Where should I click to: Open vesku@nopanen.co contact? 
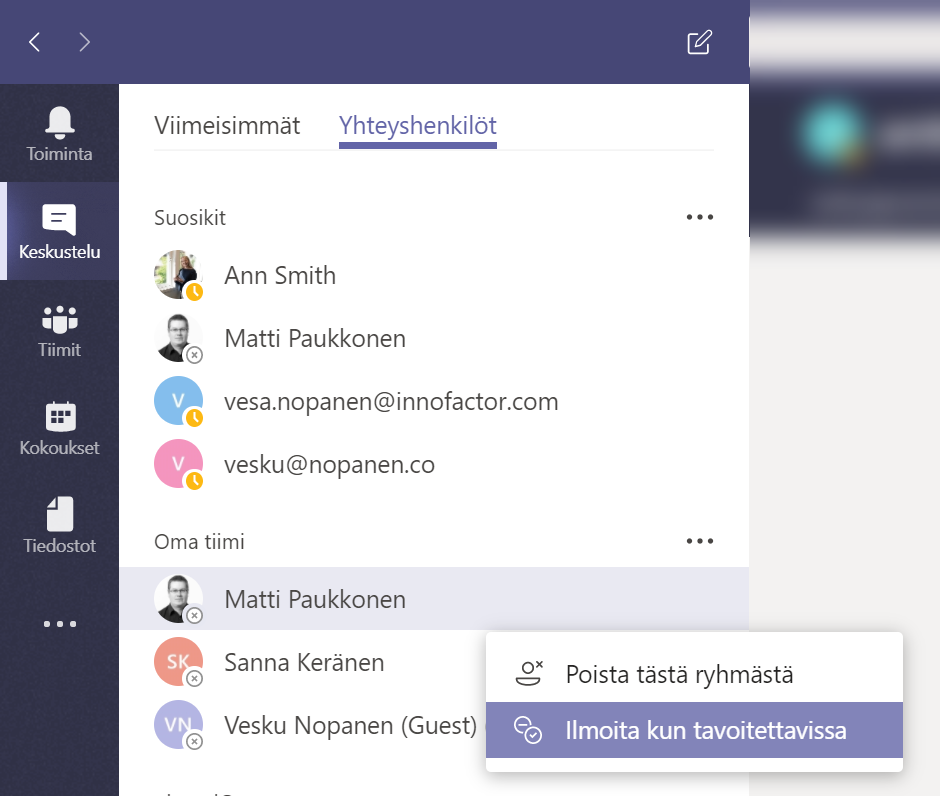tap(329, 465)
